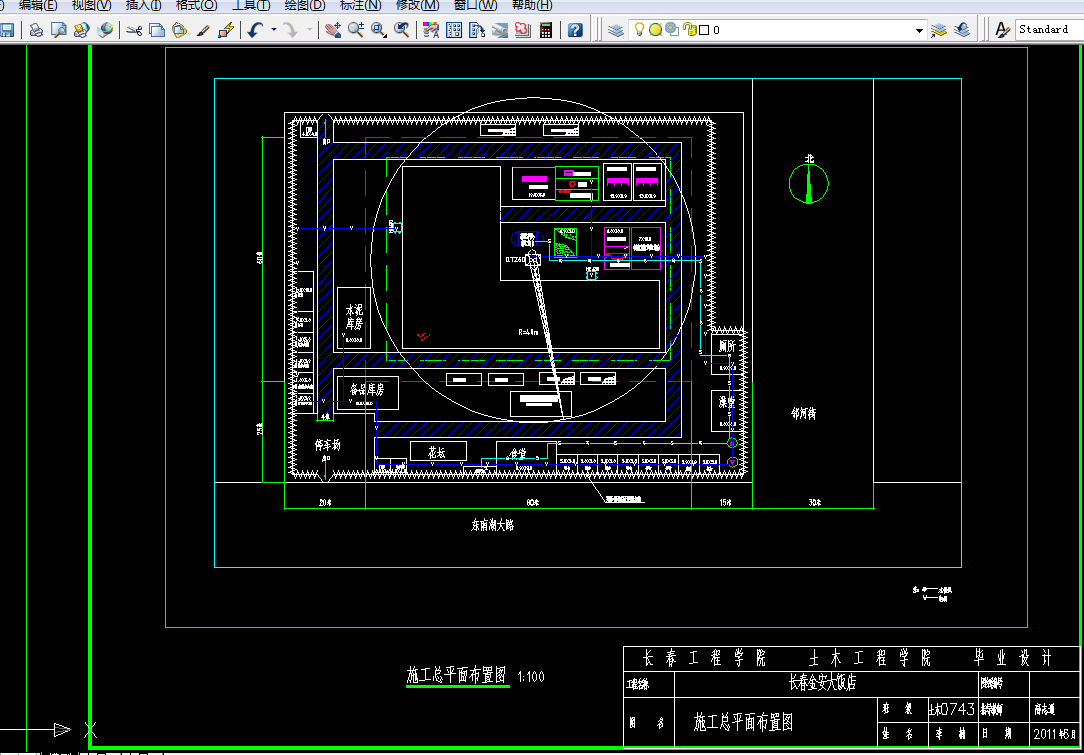Open the Tool Palettes window icon

[x=477, y=30]
